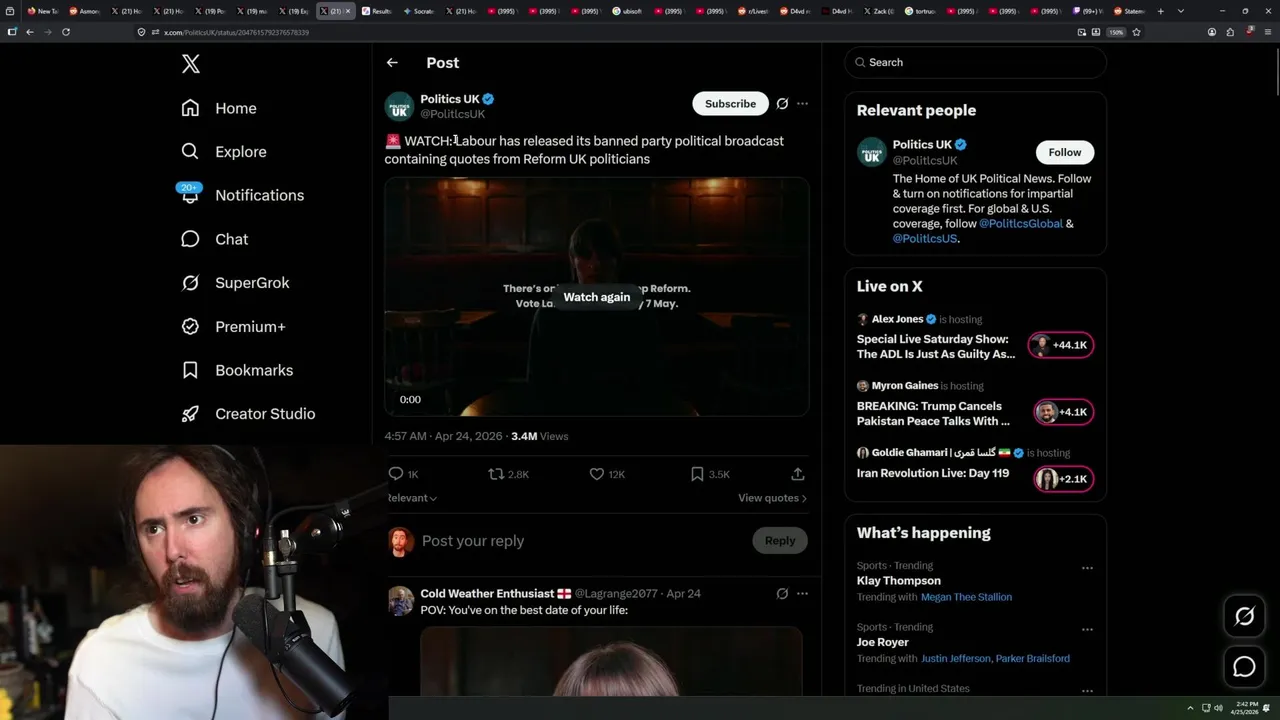Join Iran Revolution Live +2.1K
Screen dimensions: 1280x720
[1064, 479]
